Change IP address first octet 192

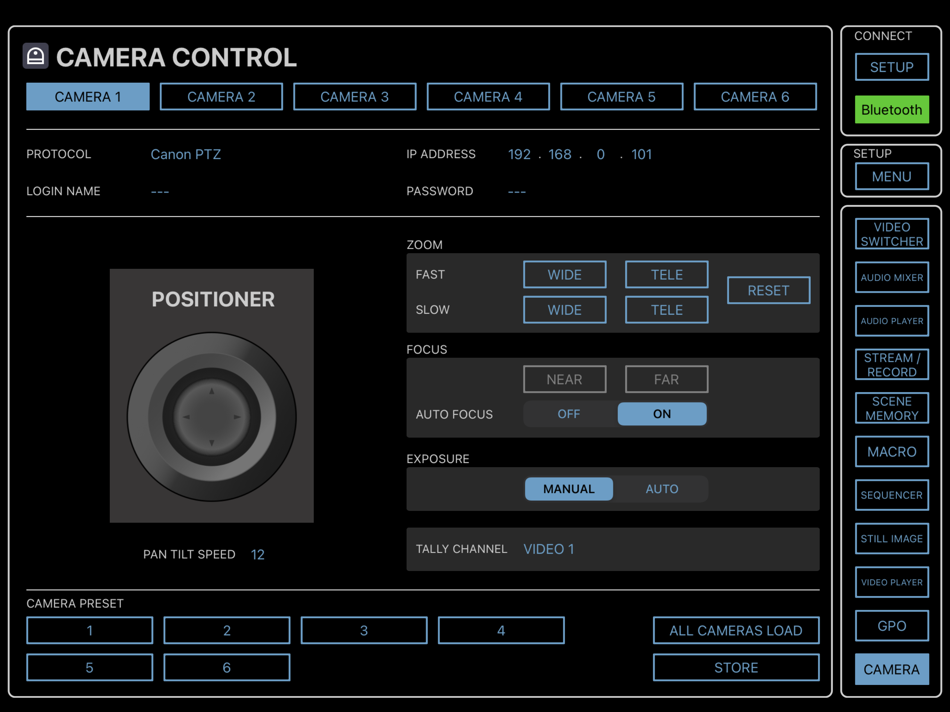pos(519,155)
